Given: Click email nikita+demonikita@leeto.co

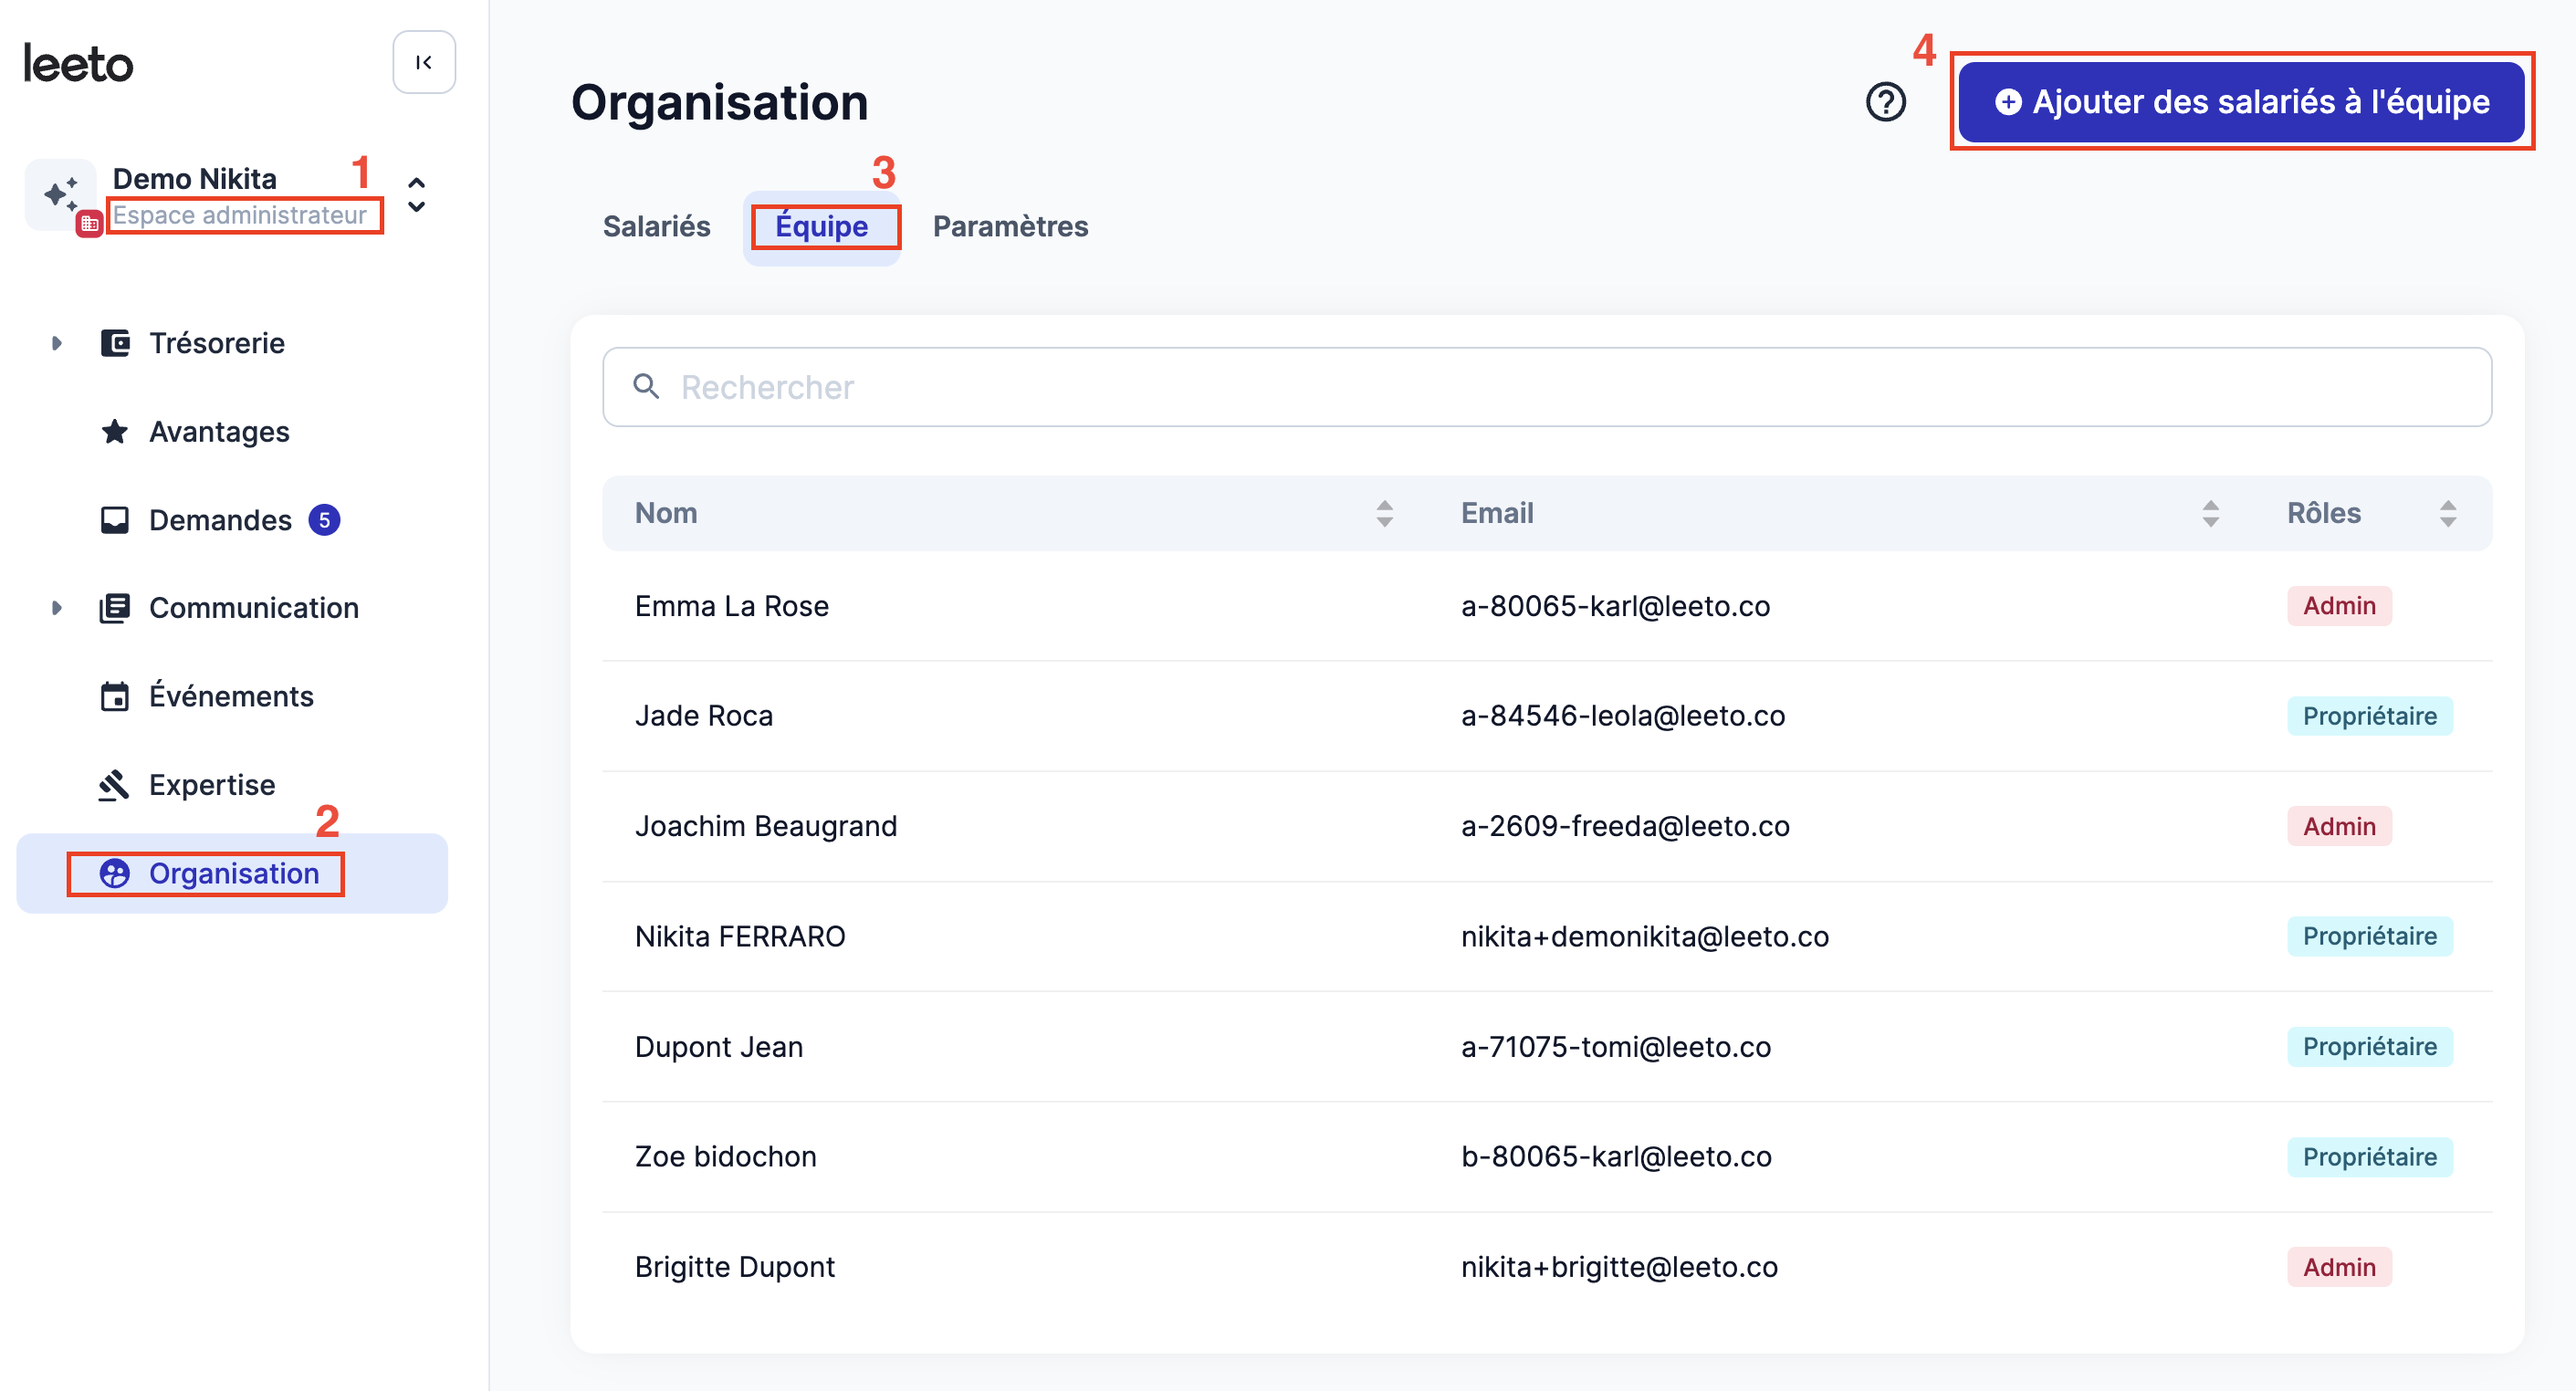Looking at the screenshot, I should (1645, 936).
